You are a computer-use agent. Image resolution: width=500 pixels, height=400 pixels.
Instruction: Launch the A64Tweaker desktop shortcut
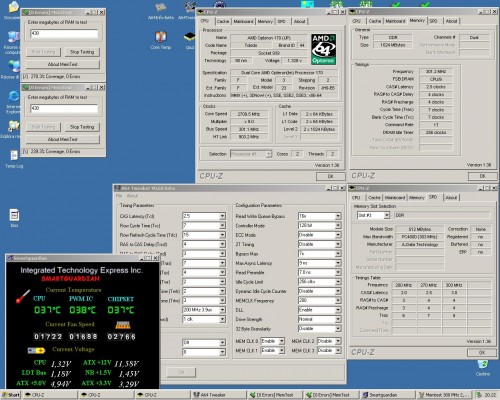point(190,7)
